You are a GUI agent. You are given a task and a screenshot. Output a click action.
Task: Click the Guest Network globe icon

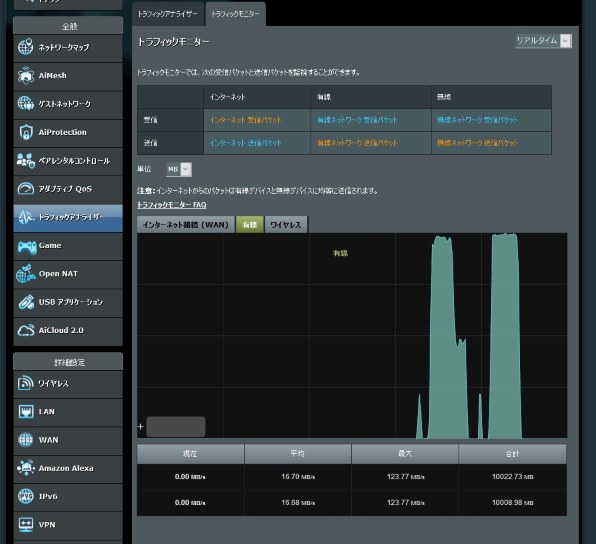(25, 103)
